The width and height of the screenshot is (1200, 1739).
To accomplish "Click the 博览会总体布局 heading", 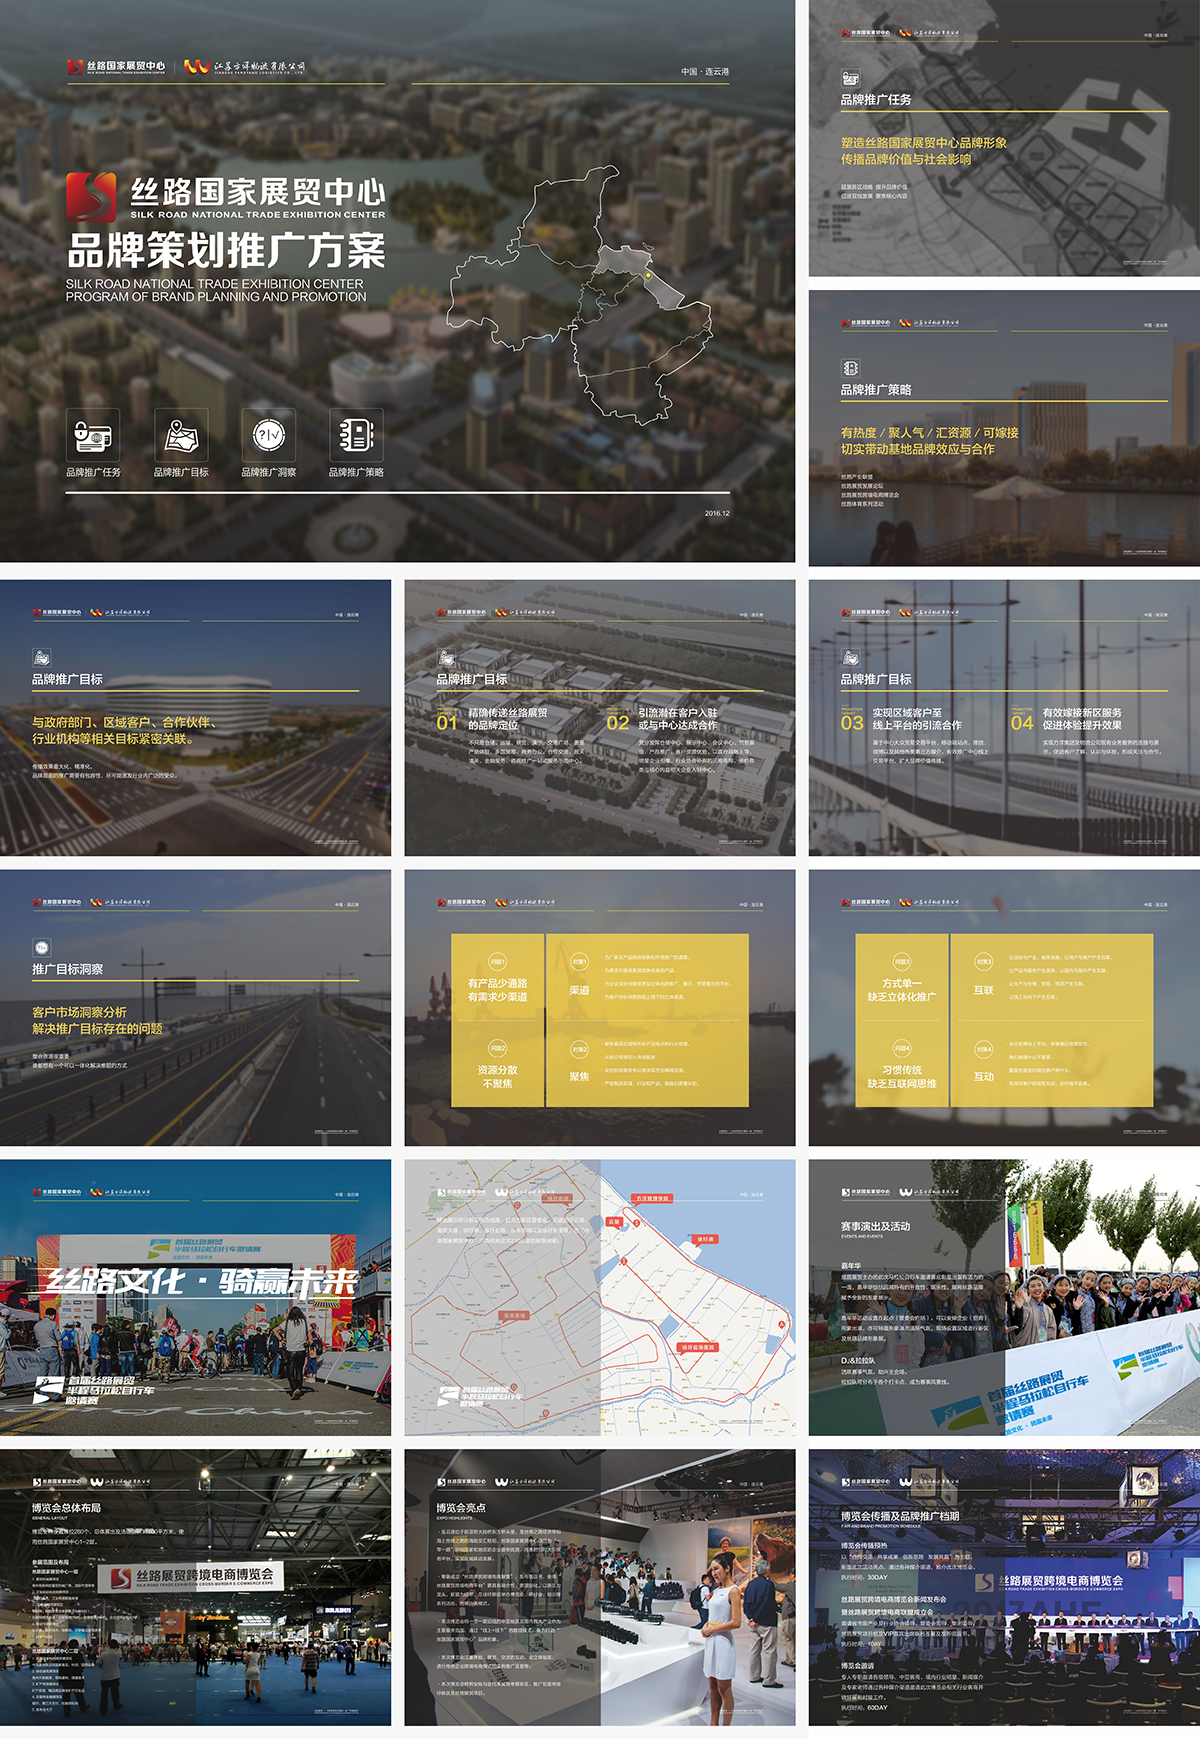I will pos(66,1507).
